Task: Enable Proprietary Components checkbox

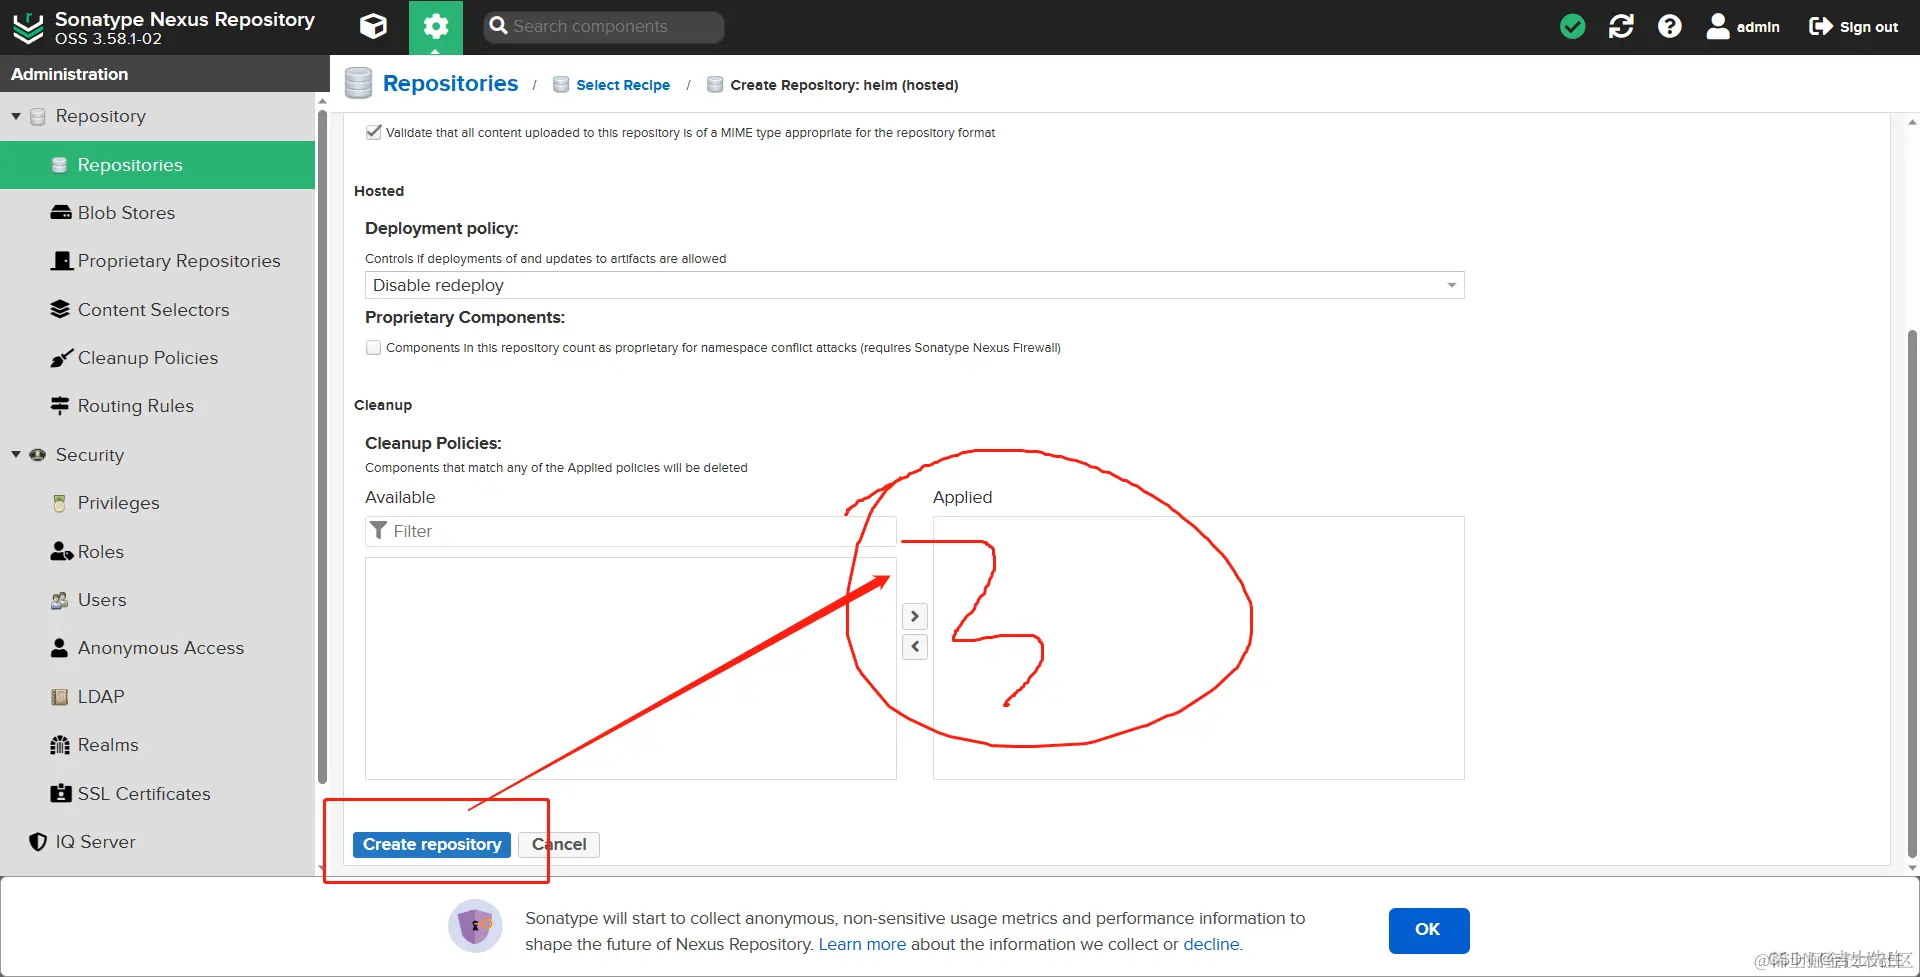Action: 374,348
